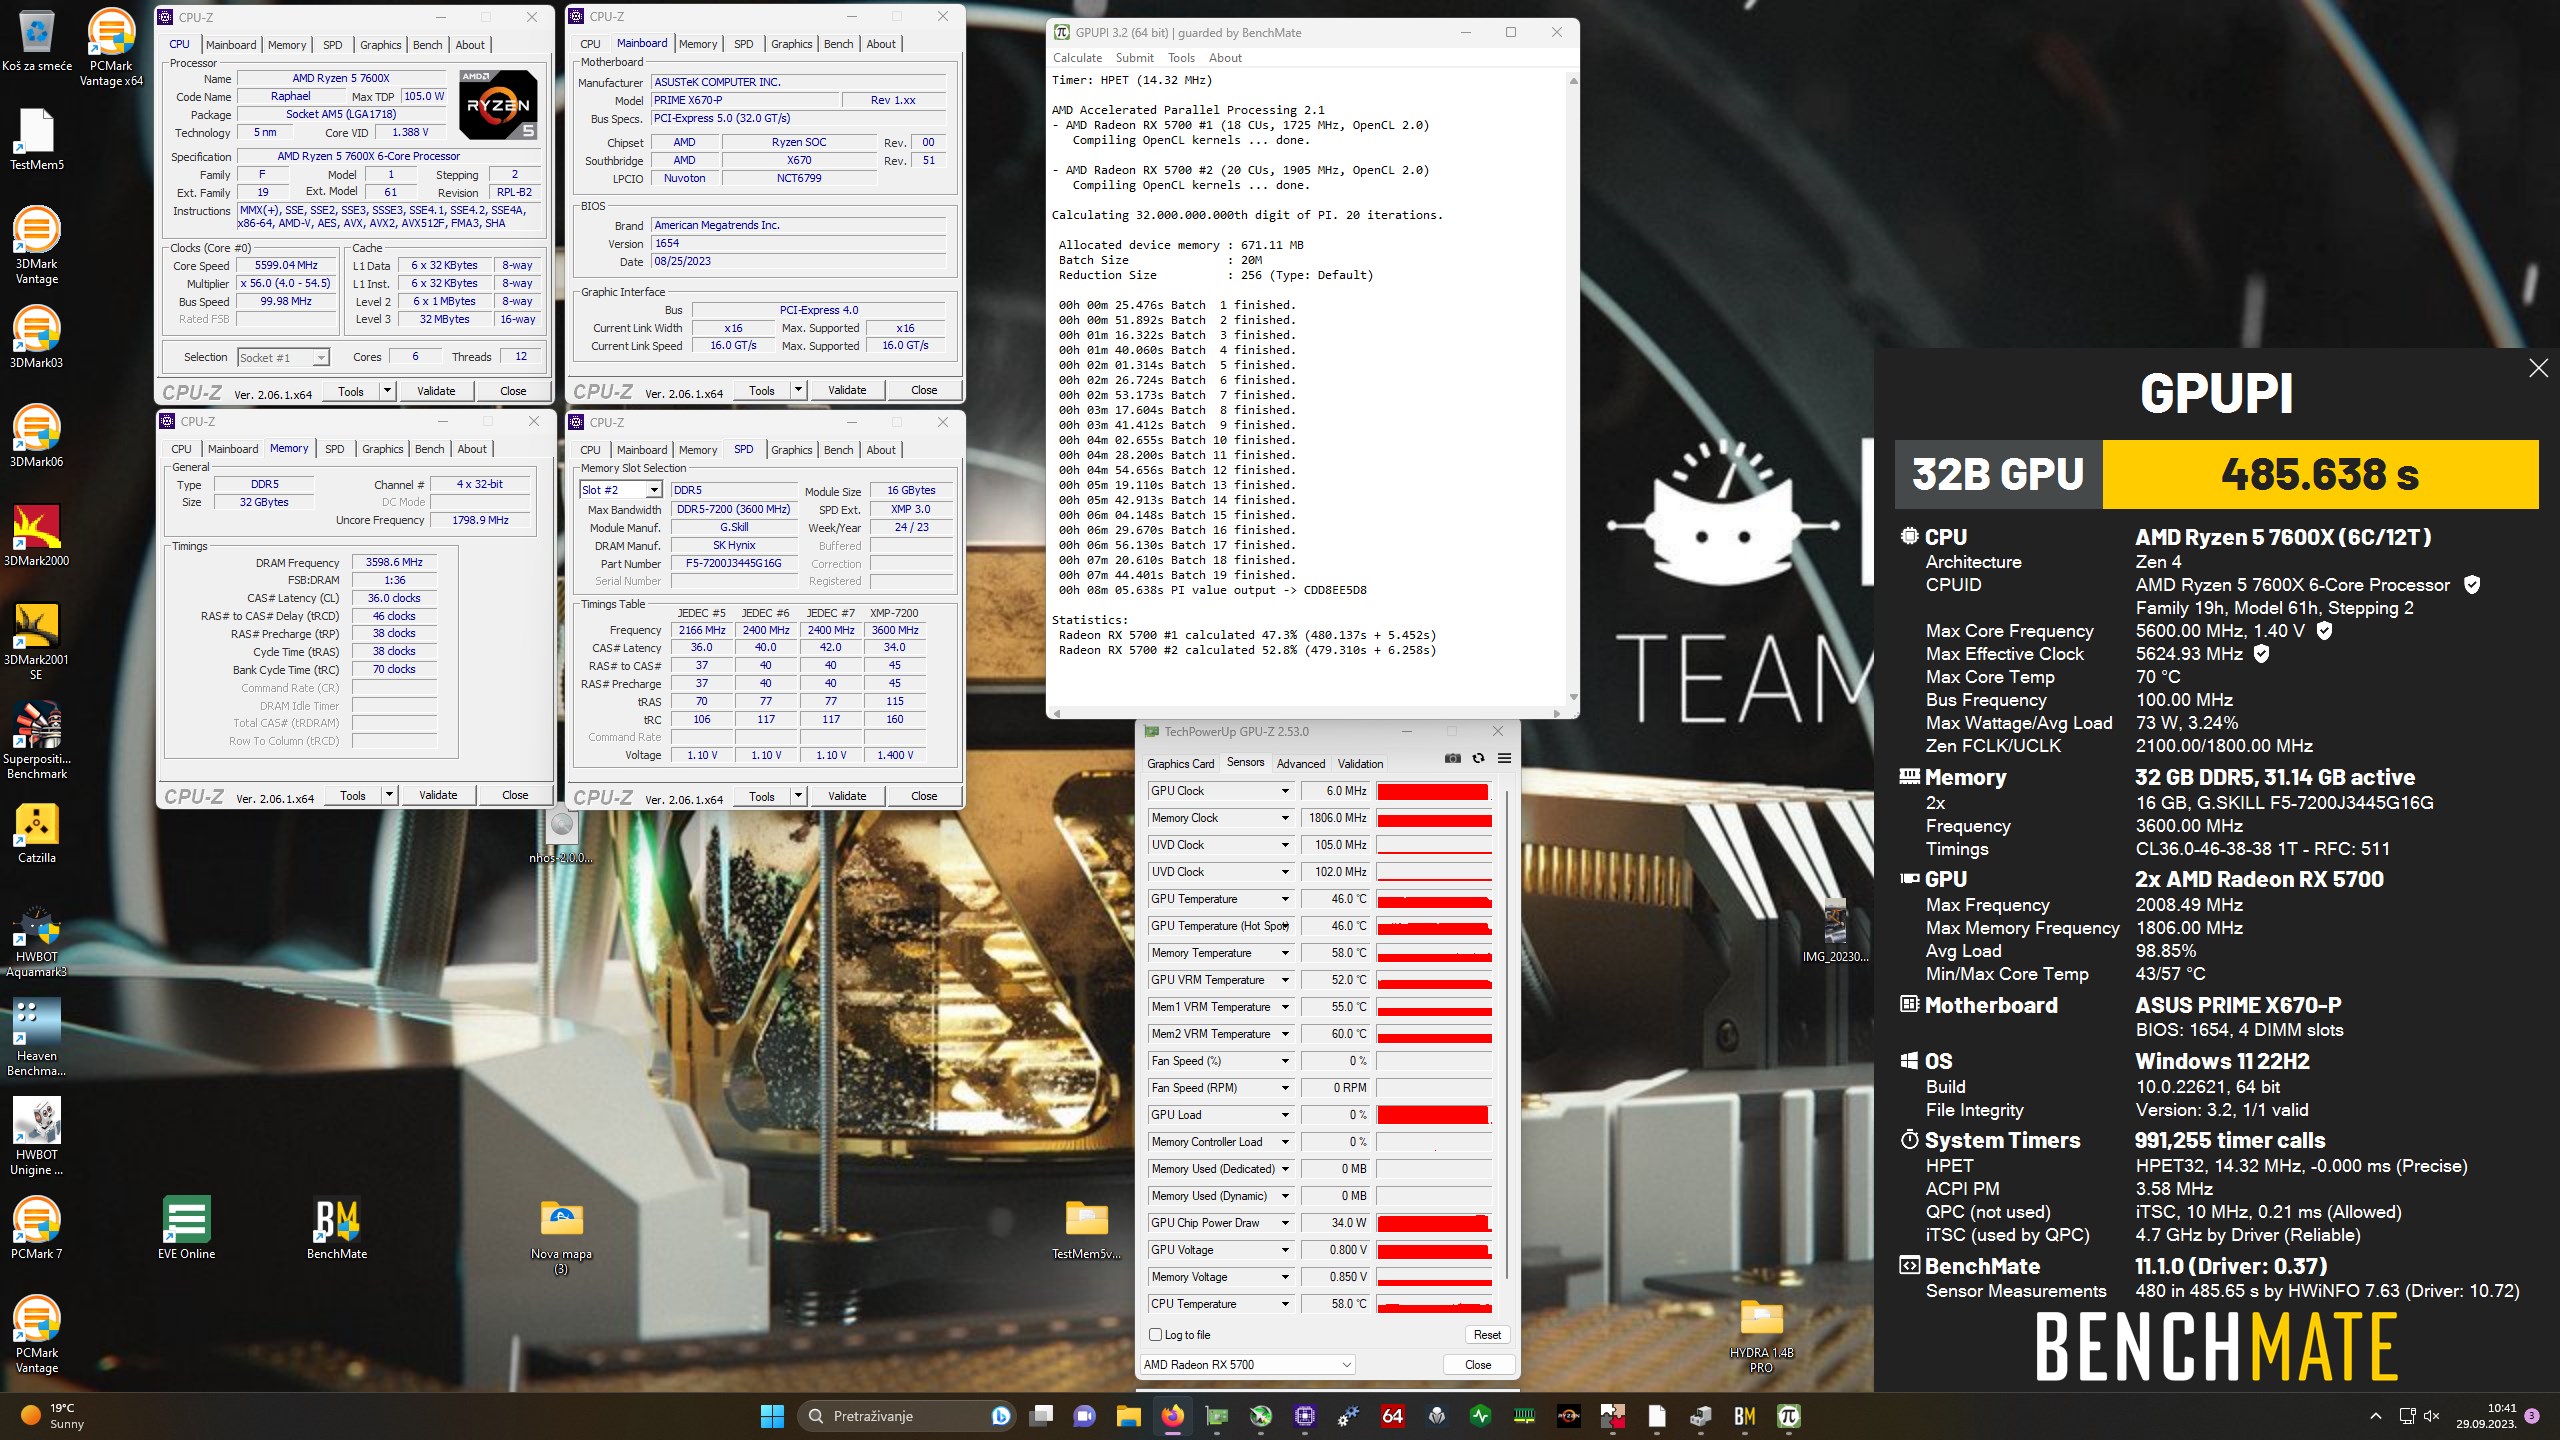The image size is (2560, 1440).
Task: Expand the Socket #1 selection dropdown in CPU-Z
Action: (x=283, y=357)
